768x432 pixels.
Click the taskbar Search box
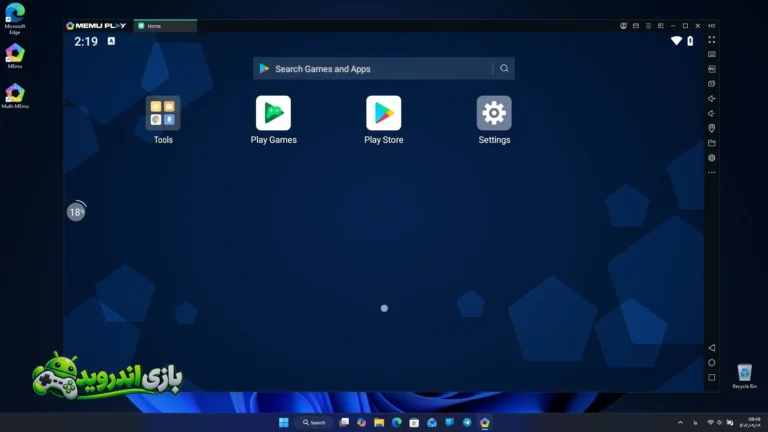pyautogui.click(x=314, y=422)
